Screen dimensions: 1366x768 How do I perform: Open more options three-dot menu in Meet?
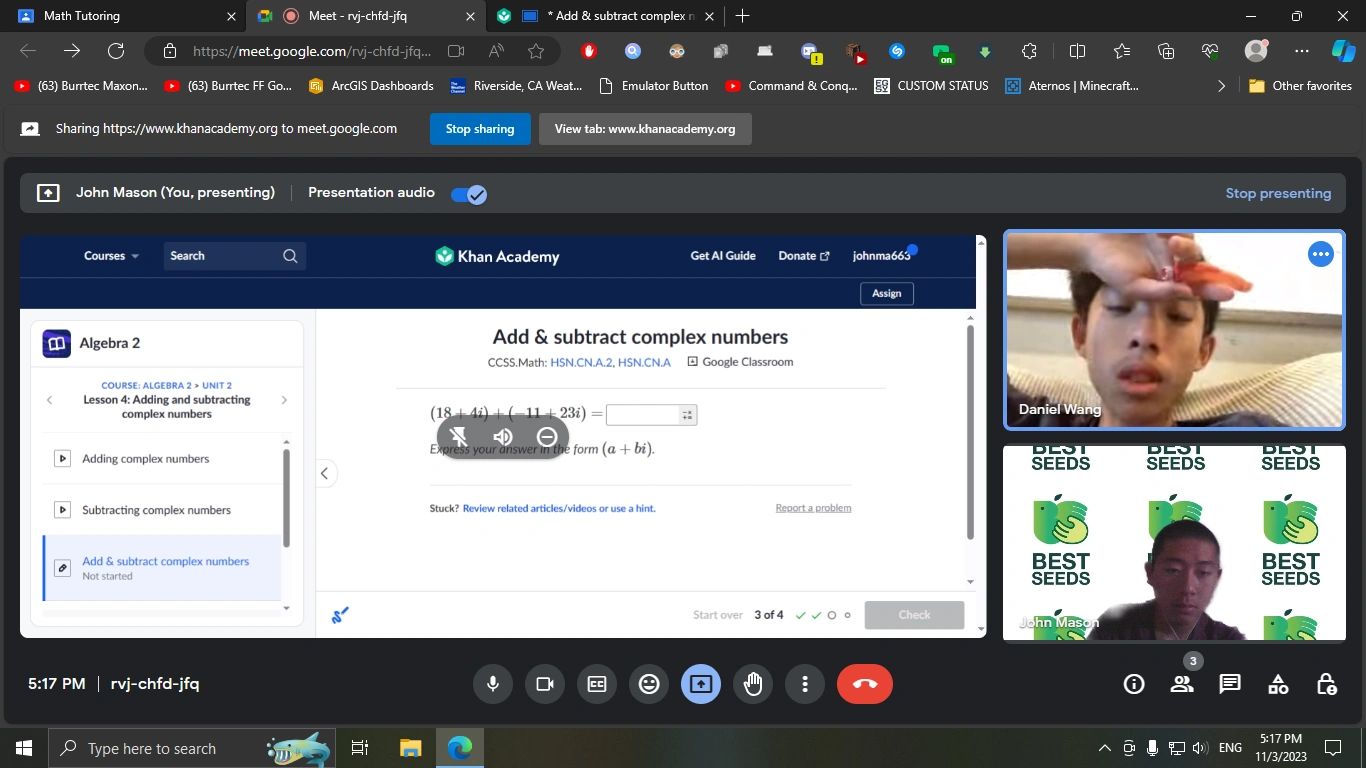[805, 684]
